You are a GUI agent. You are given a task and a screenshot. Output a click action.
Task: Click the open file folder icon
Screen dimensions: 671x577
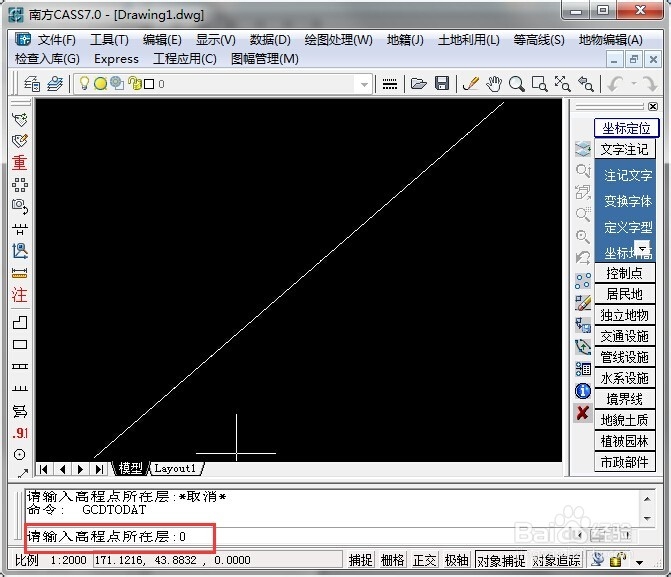(419, 83)
